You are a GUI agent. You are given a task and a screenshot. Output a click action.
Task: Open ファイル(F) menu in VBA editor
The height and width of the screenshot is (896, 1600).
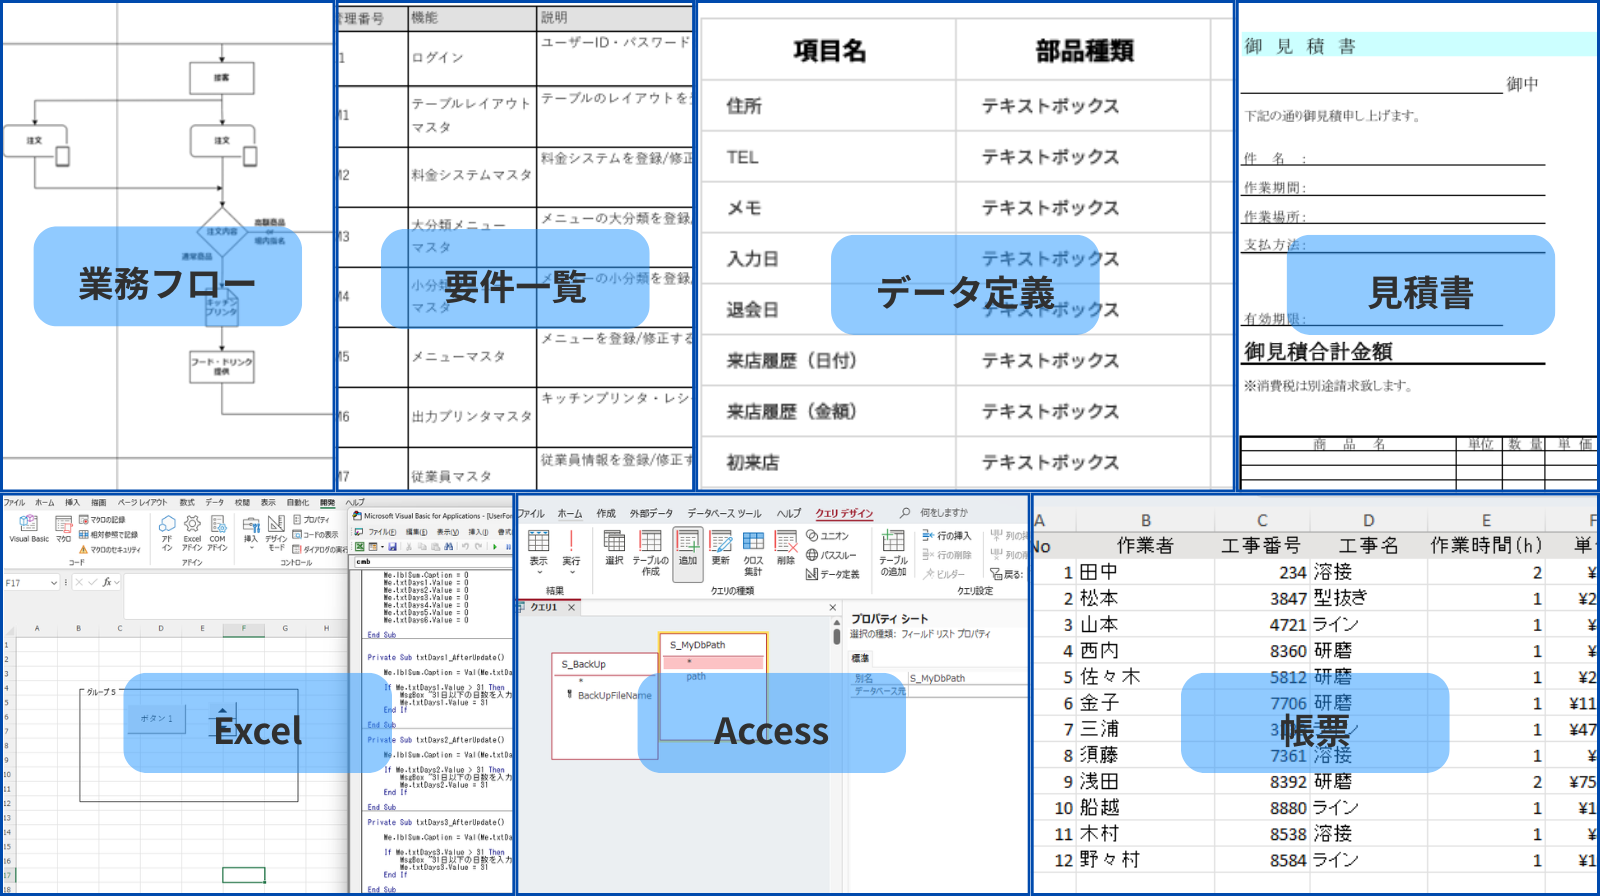point(382,532)
